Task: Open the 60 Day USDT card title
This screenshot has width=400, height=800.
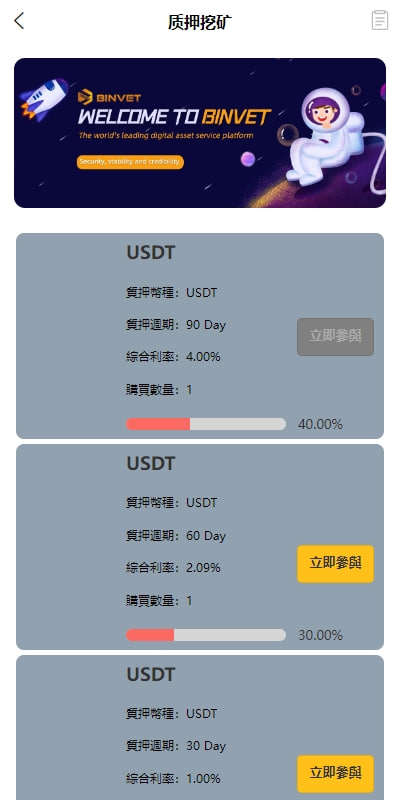Action: (x=151, y=463)
